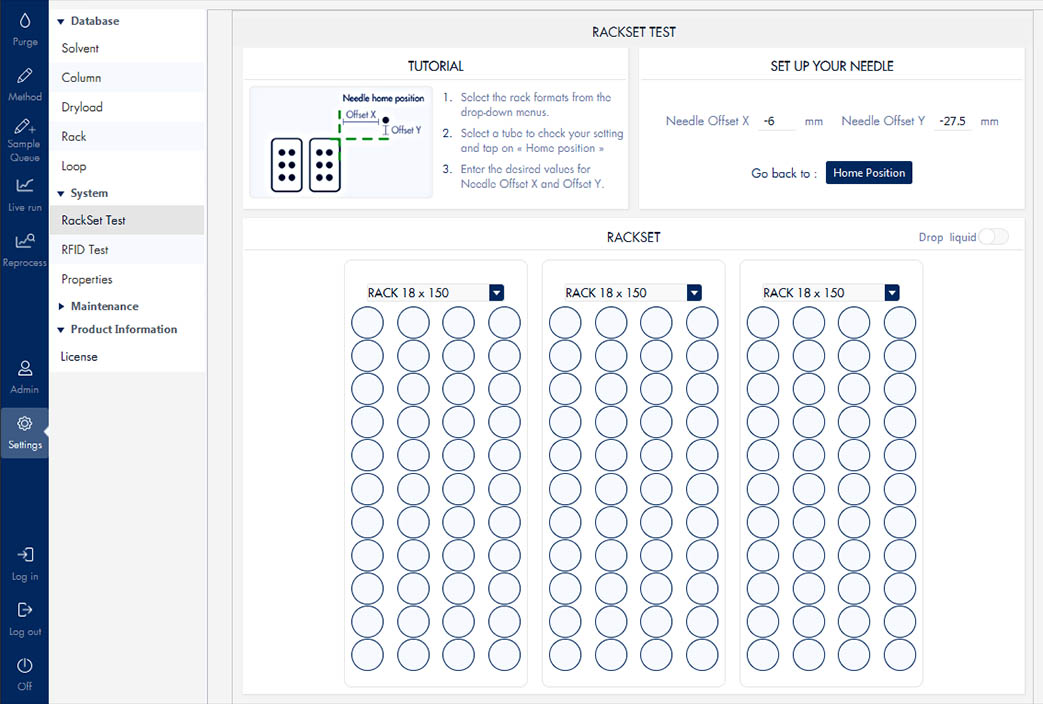Click the TUTORIAL heading

pyautogui.click(x=435, y=66)
